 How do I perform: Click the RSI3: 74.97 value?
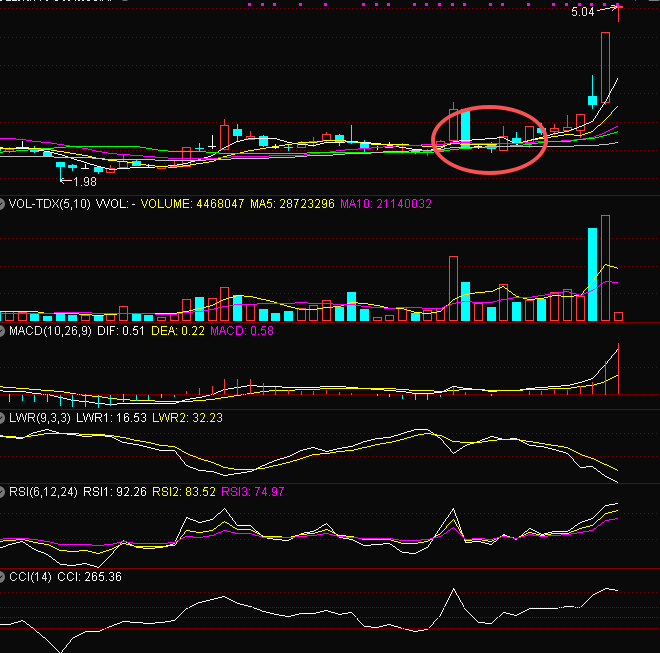pos(253,492)
